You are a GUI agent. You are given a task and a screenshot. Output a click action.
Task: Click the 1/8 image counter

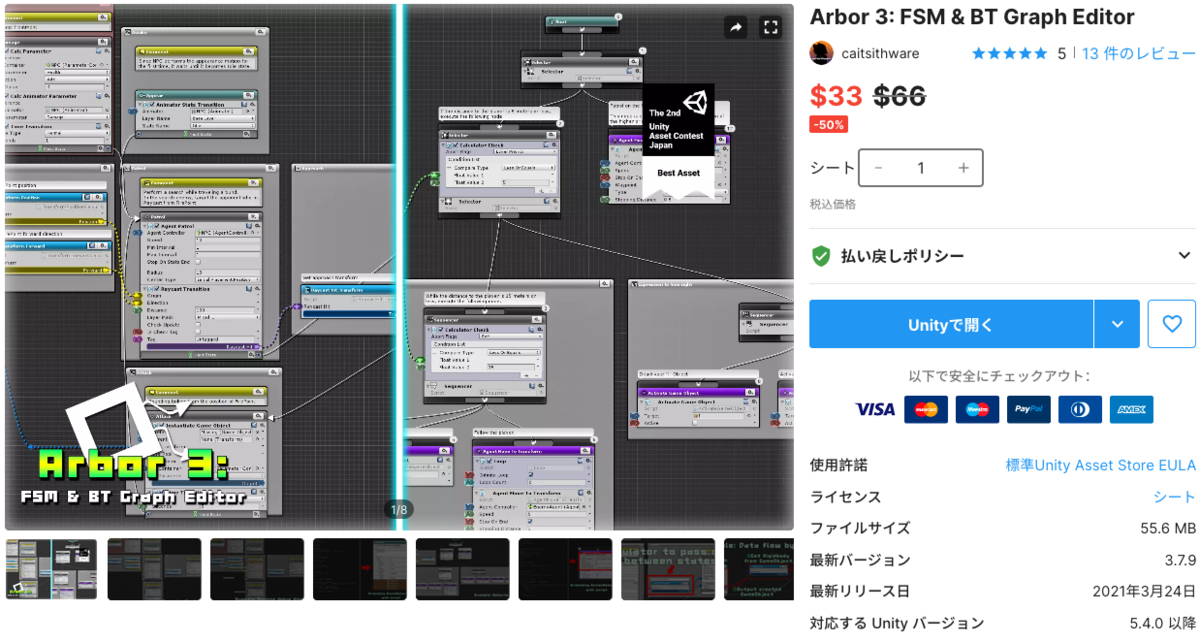(399, 510)
